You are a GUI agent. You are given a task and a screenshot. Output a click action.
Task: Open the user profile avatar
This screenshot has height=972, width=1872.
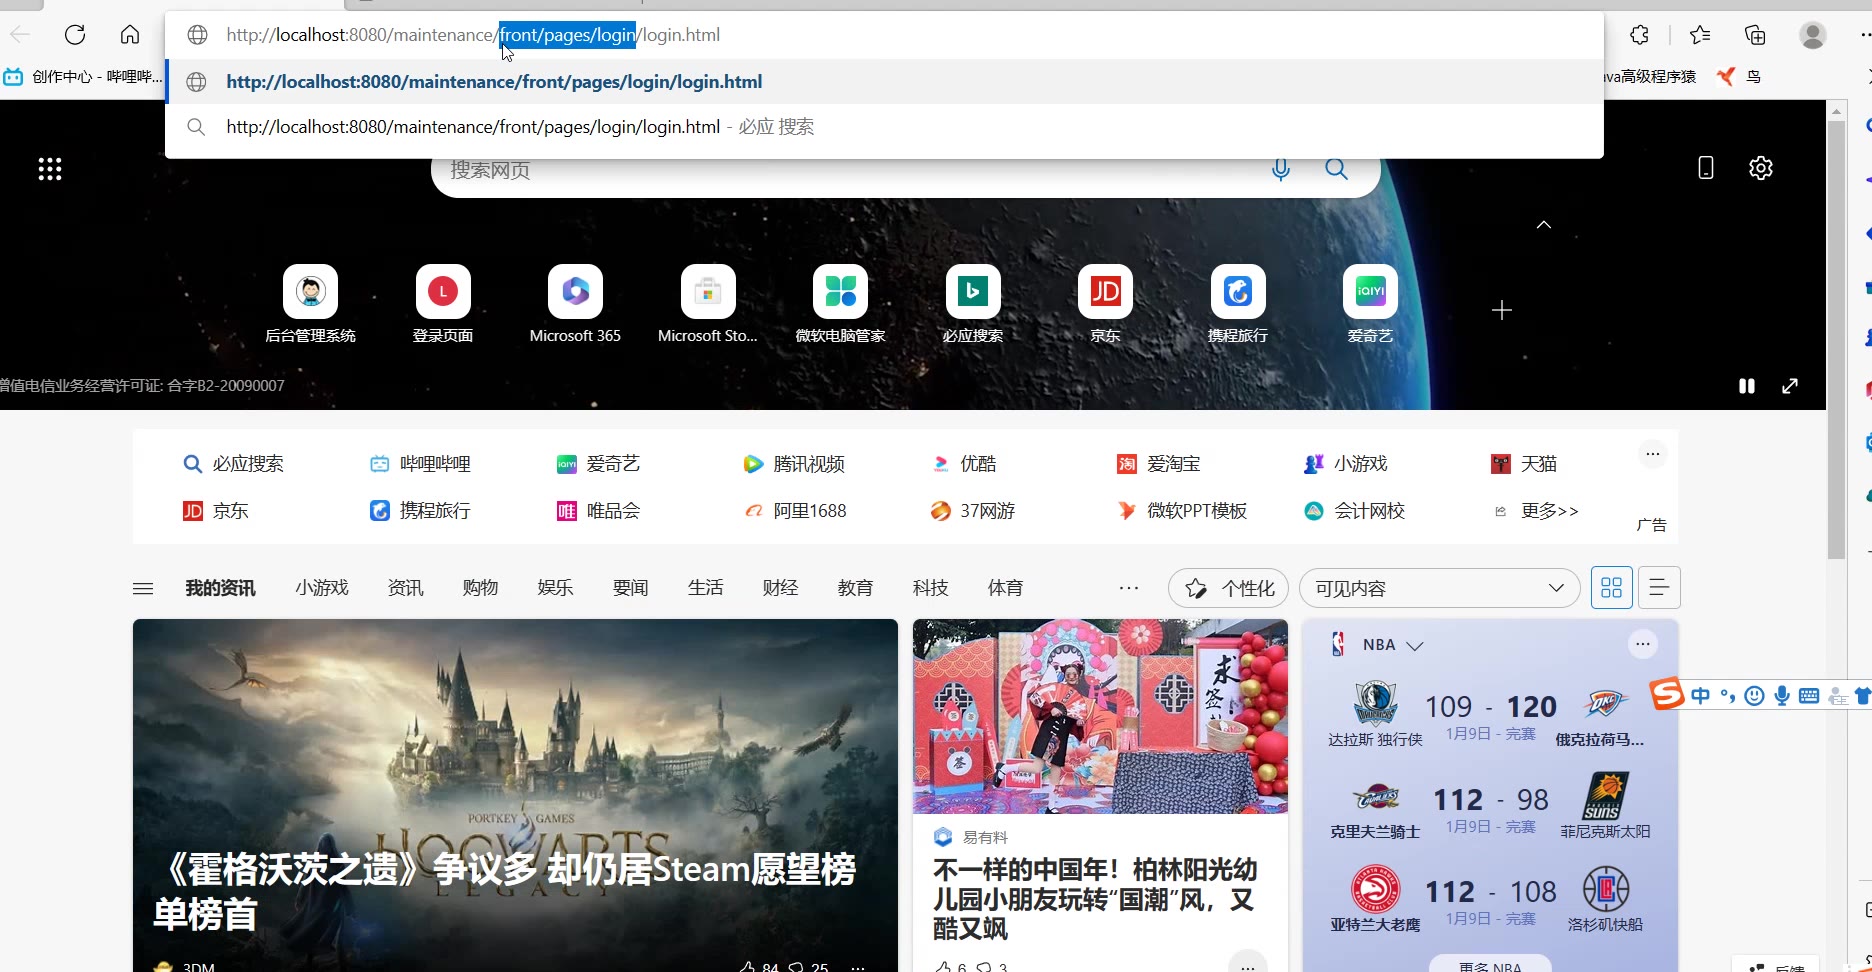1813,35
